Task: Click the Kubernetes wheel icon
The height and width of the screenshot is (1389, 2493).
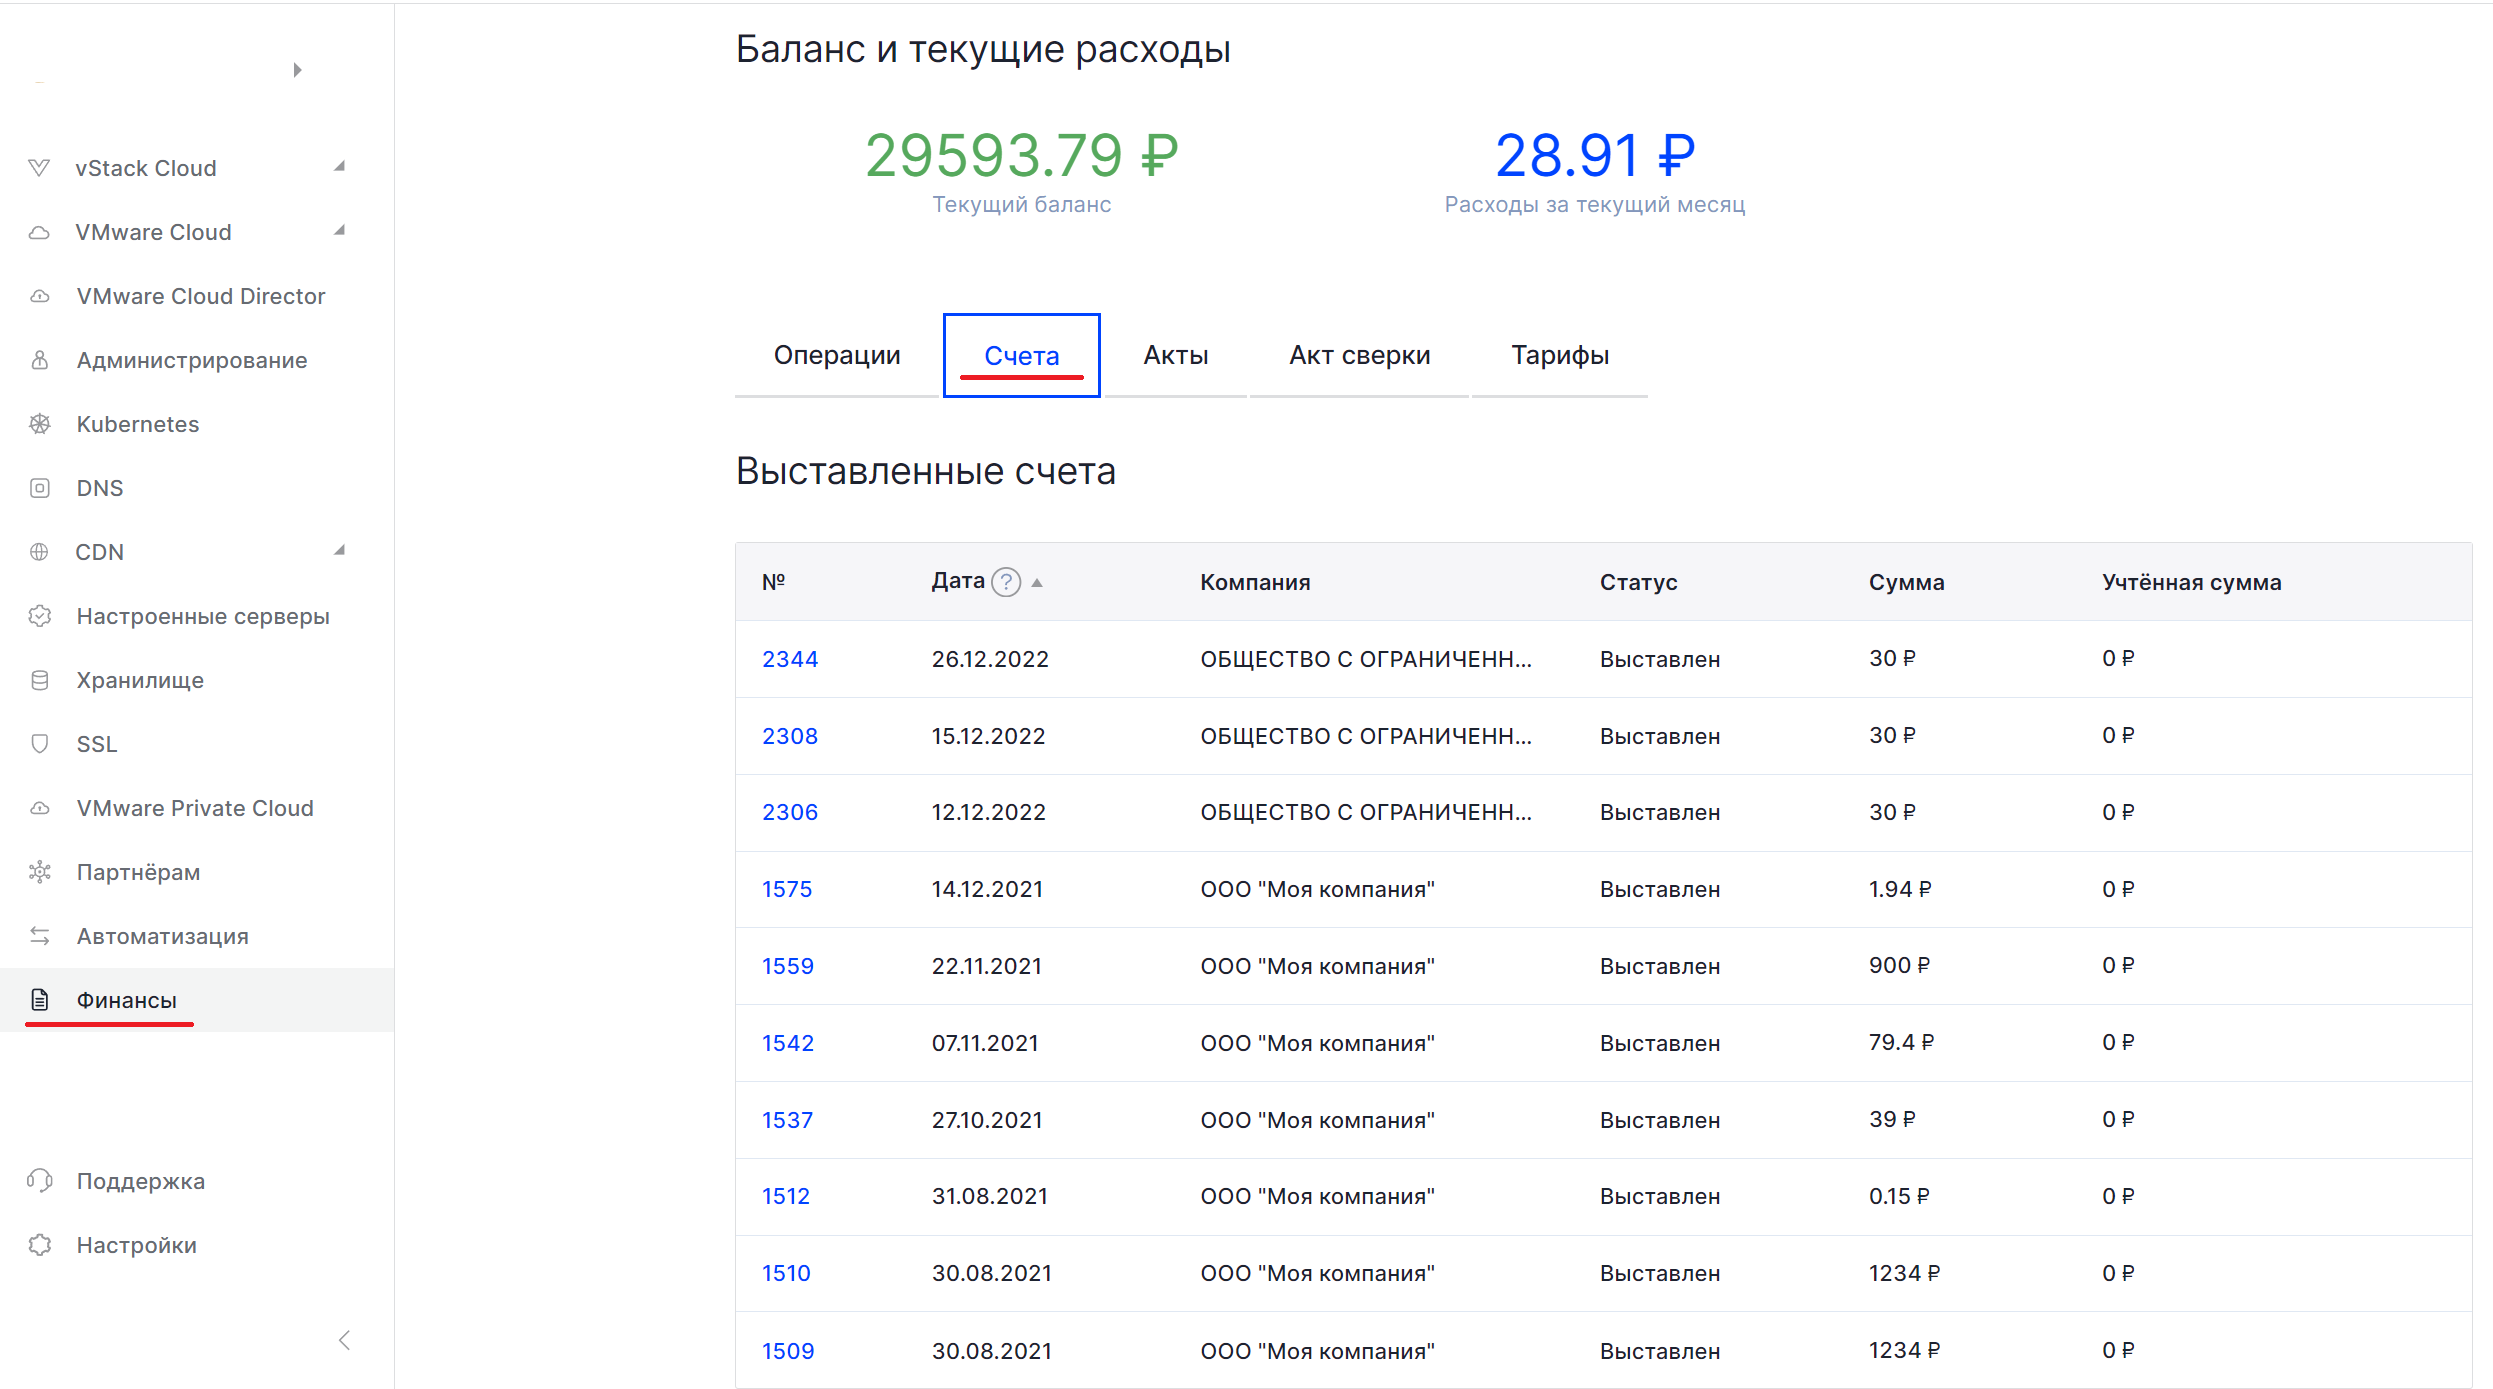Action: (x=39, y=424)
